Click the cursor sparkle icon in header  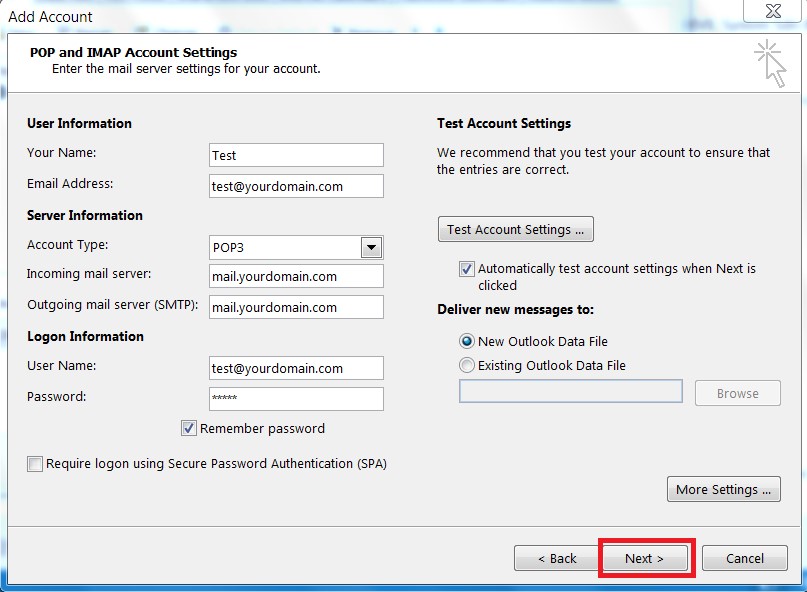point(770,63)
